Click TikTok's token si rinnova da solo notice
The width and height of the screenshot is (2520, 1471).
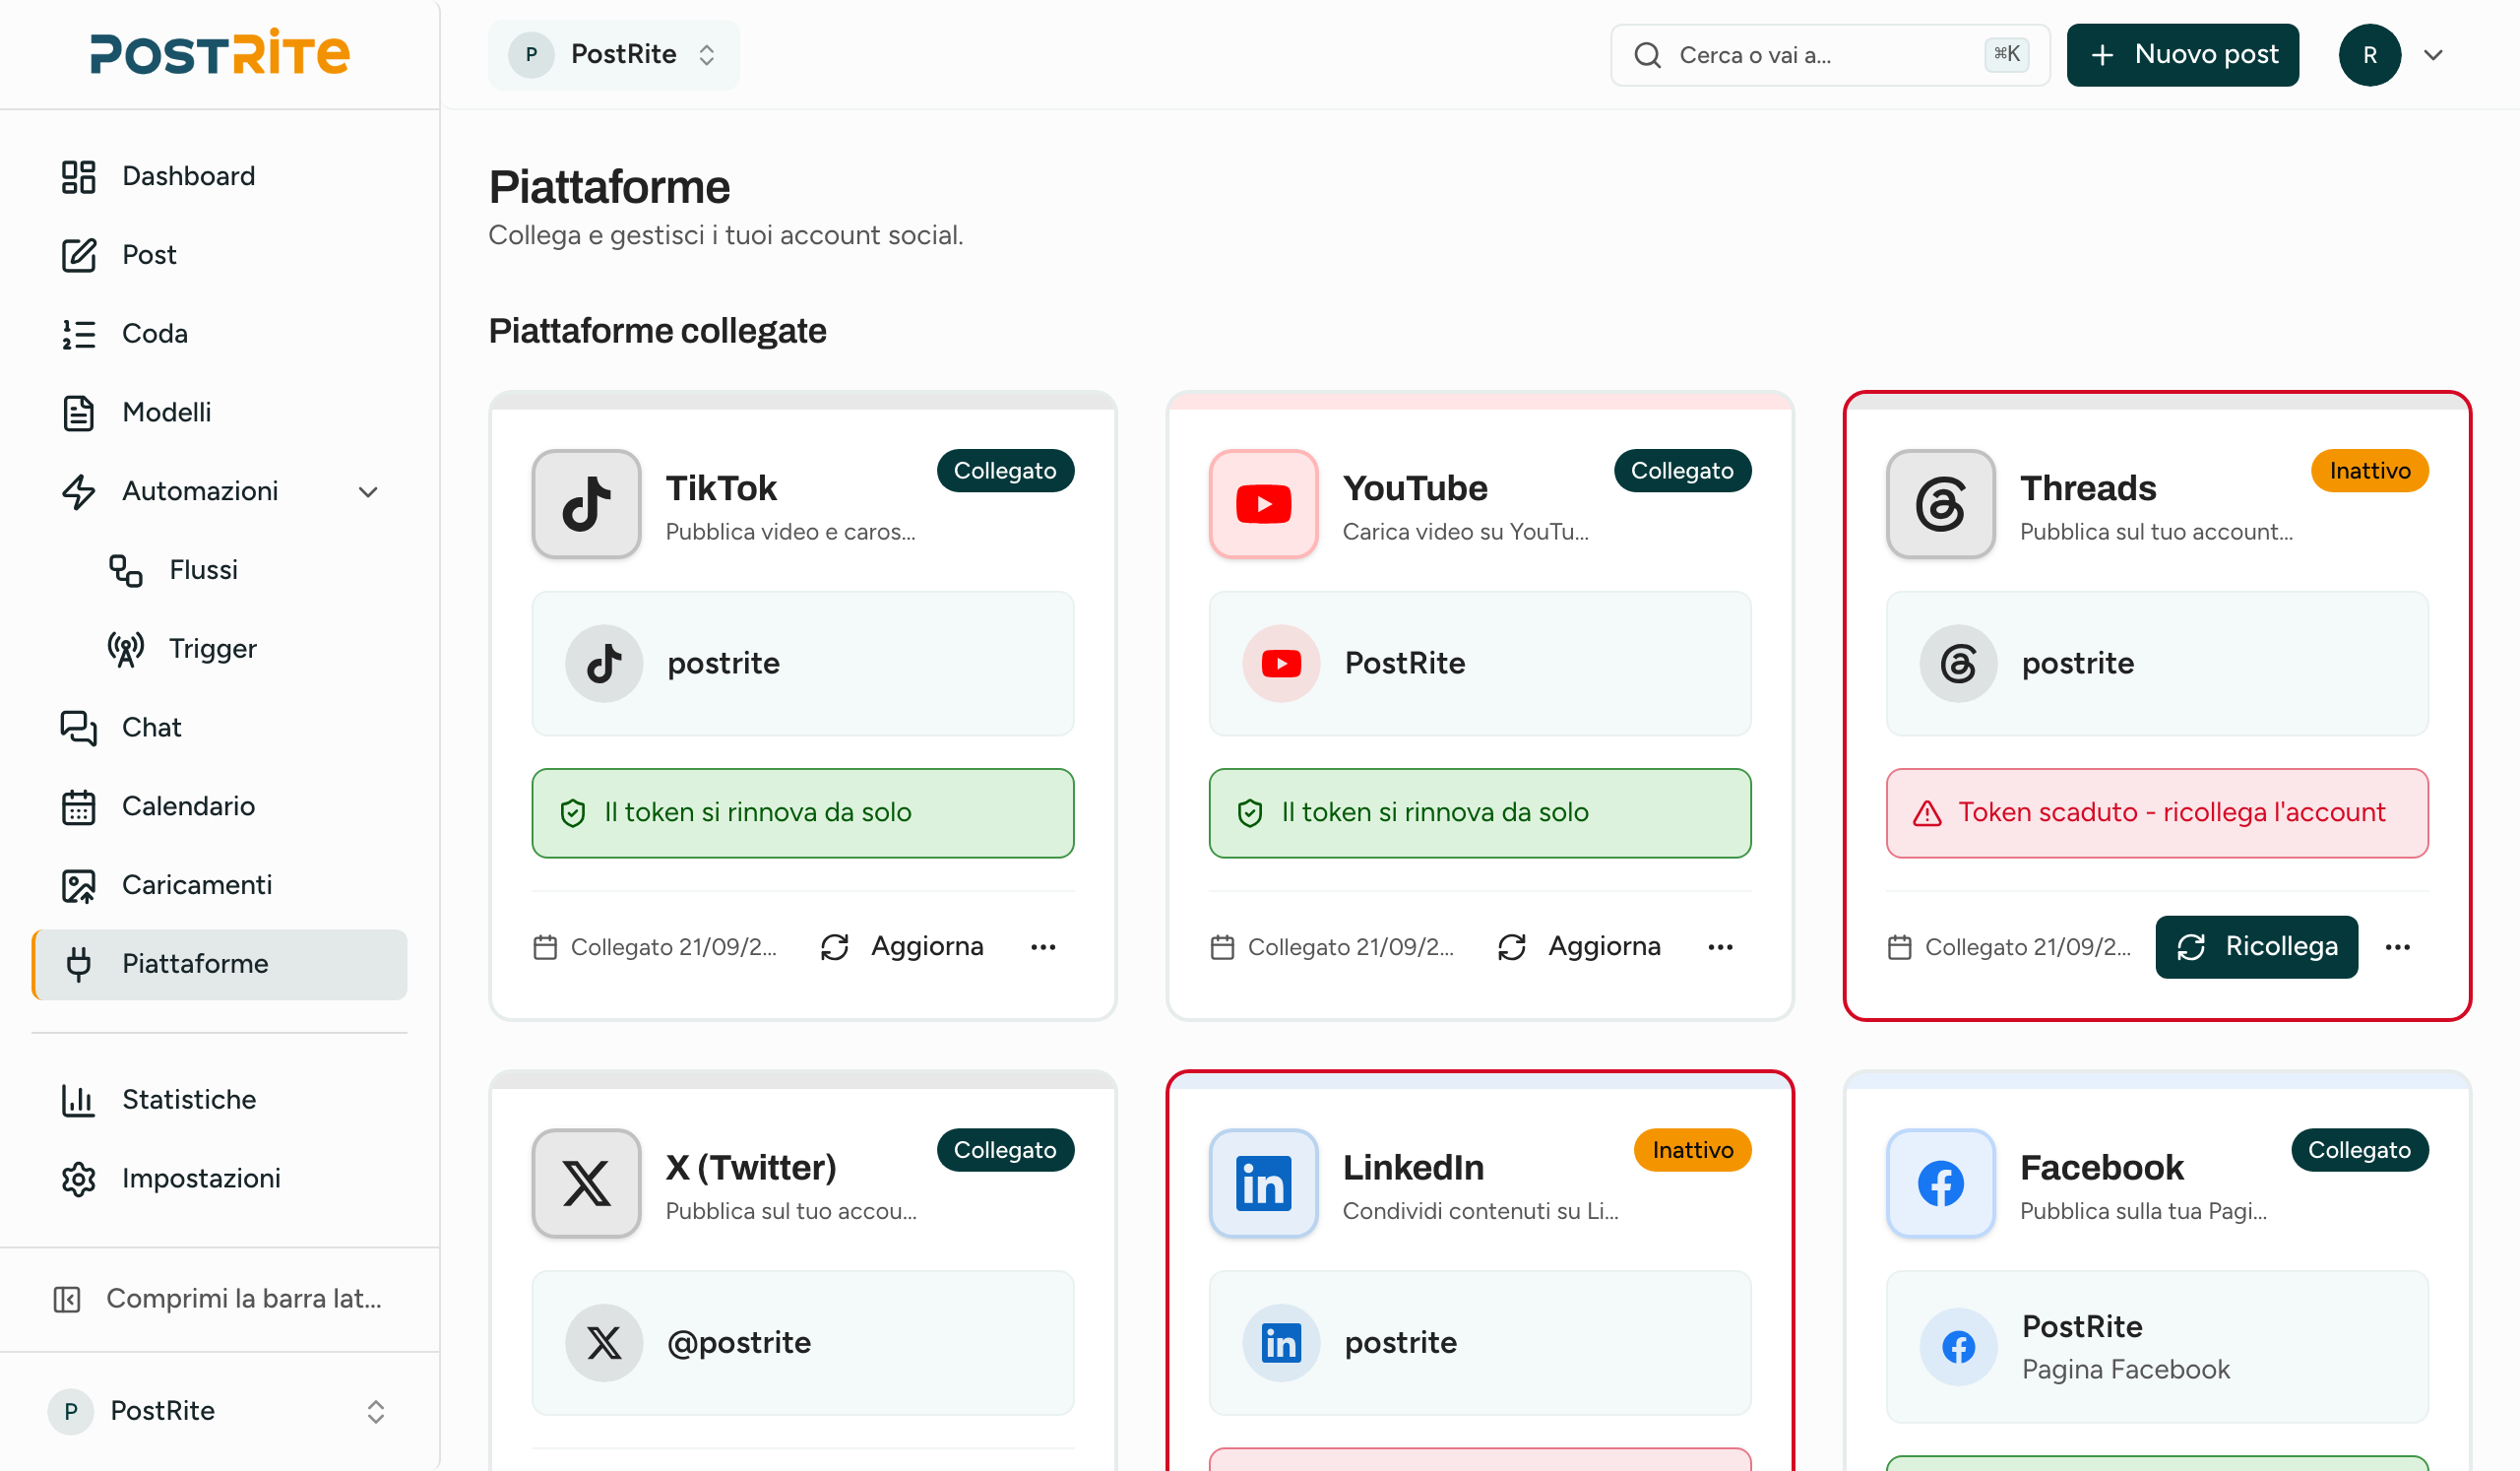click(803, 813)
